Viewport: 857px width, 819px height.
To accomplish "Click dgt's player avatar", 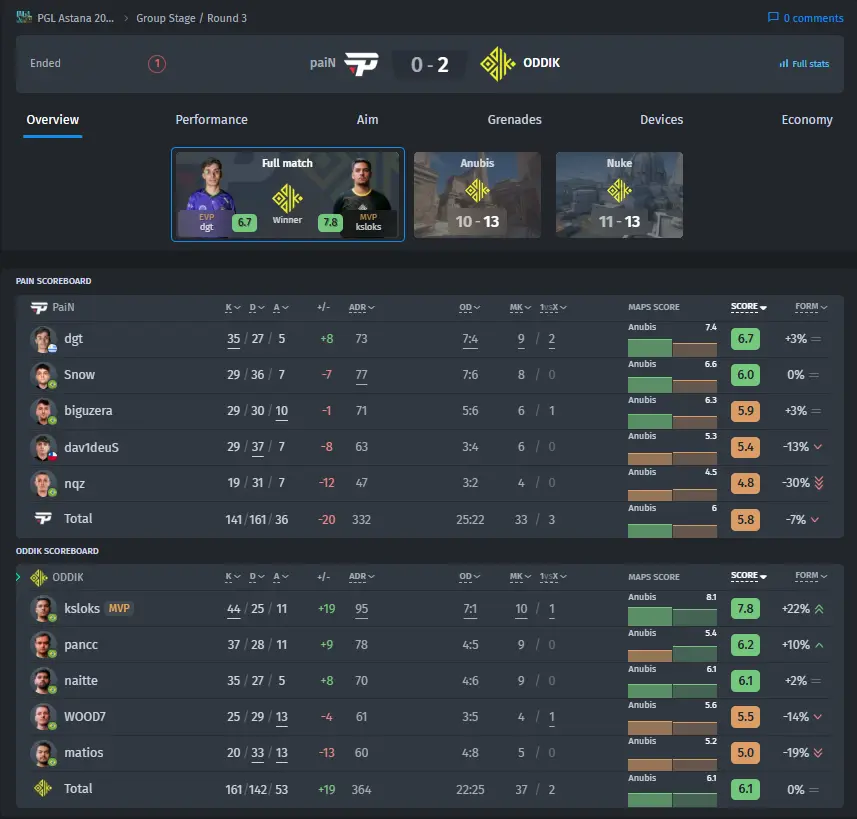I will pos(43,339).
